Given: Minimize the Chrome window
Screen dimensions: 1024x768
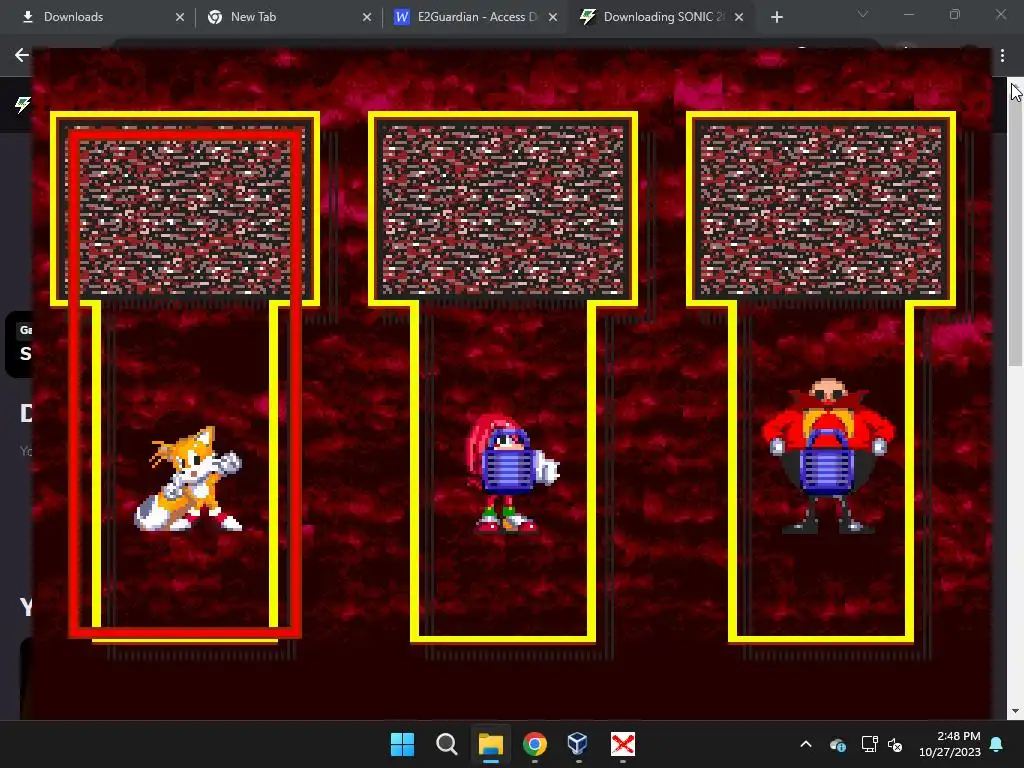Looking at the screenshot, I should (x=908, y=14).
